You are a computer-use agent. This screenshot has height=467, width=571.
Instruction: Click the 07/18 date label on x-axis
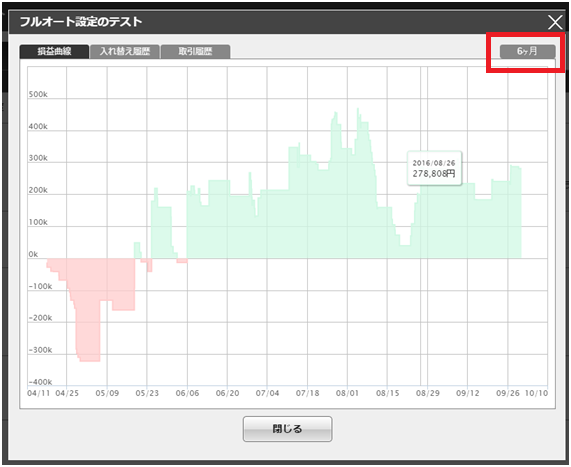pyautogui.click(x=307, y=393)
